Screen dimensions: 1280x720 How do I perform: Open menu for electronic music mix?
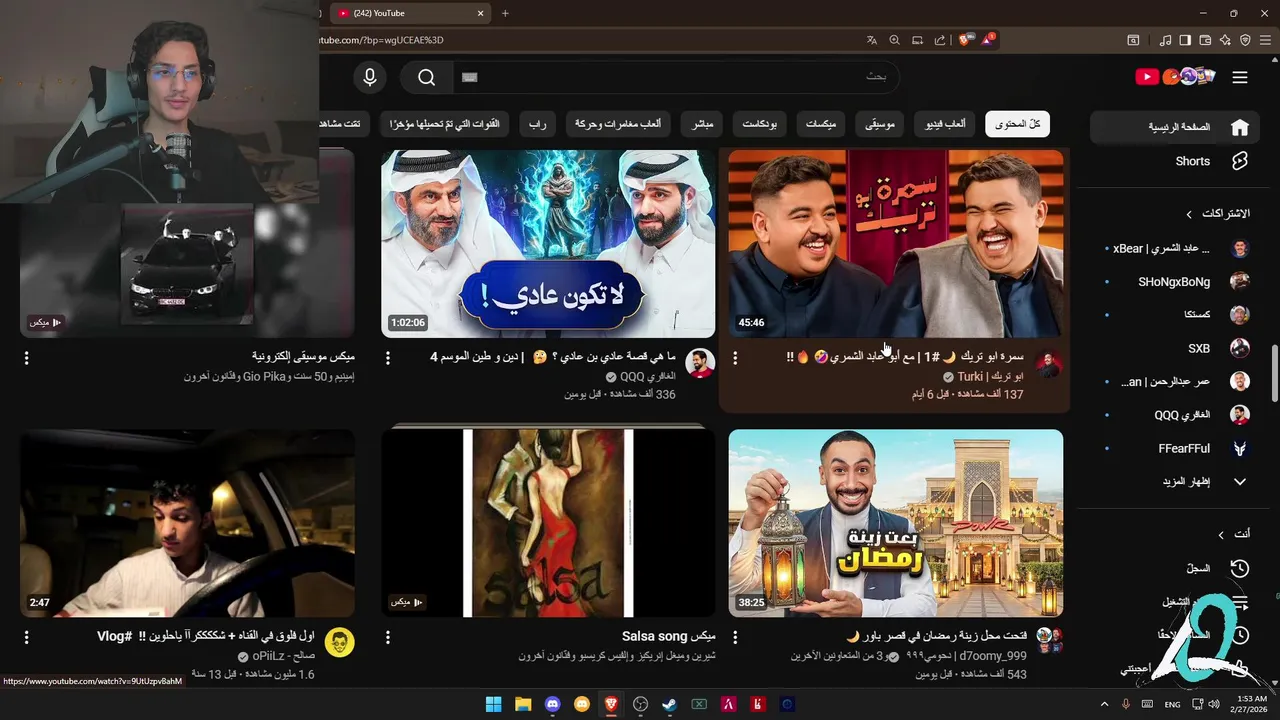[26, 357]
